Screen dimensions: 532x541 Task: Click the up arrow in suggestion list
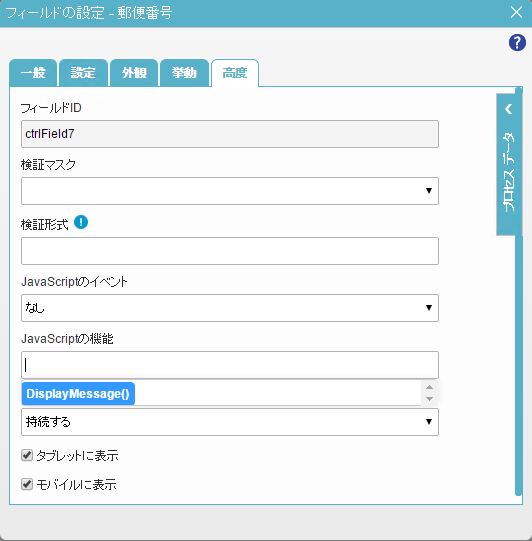tap(429, 387)
